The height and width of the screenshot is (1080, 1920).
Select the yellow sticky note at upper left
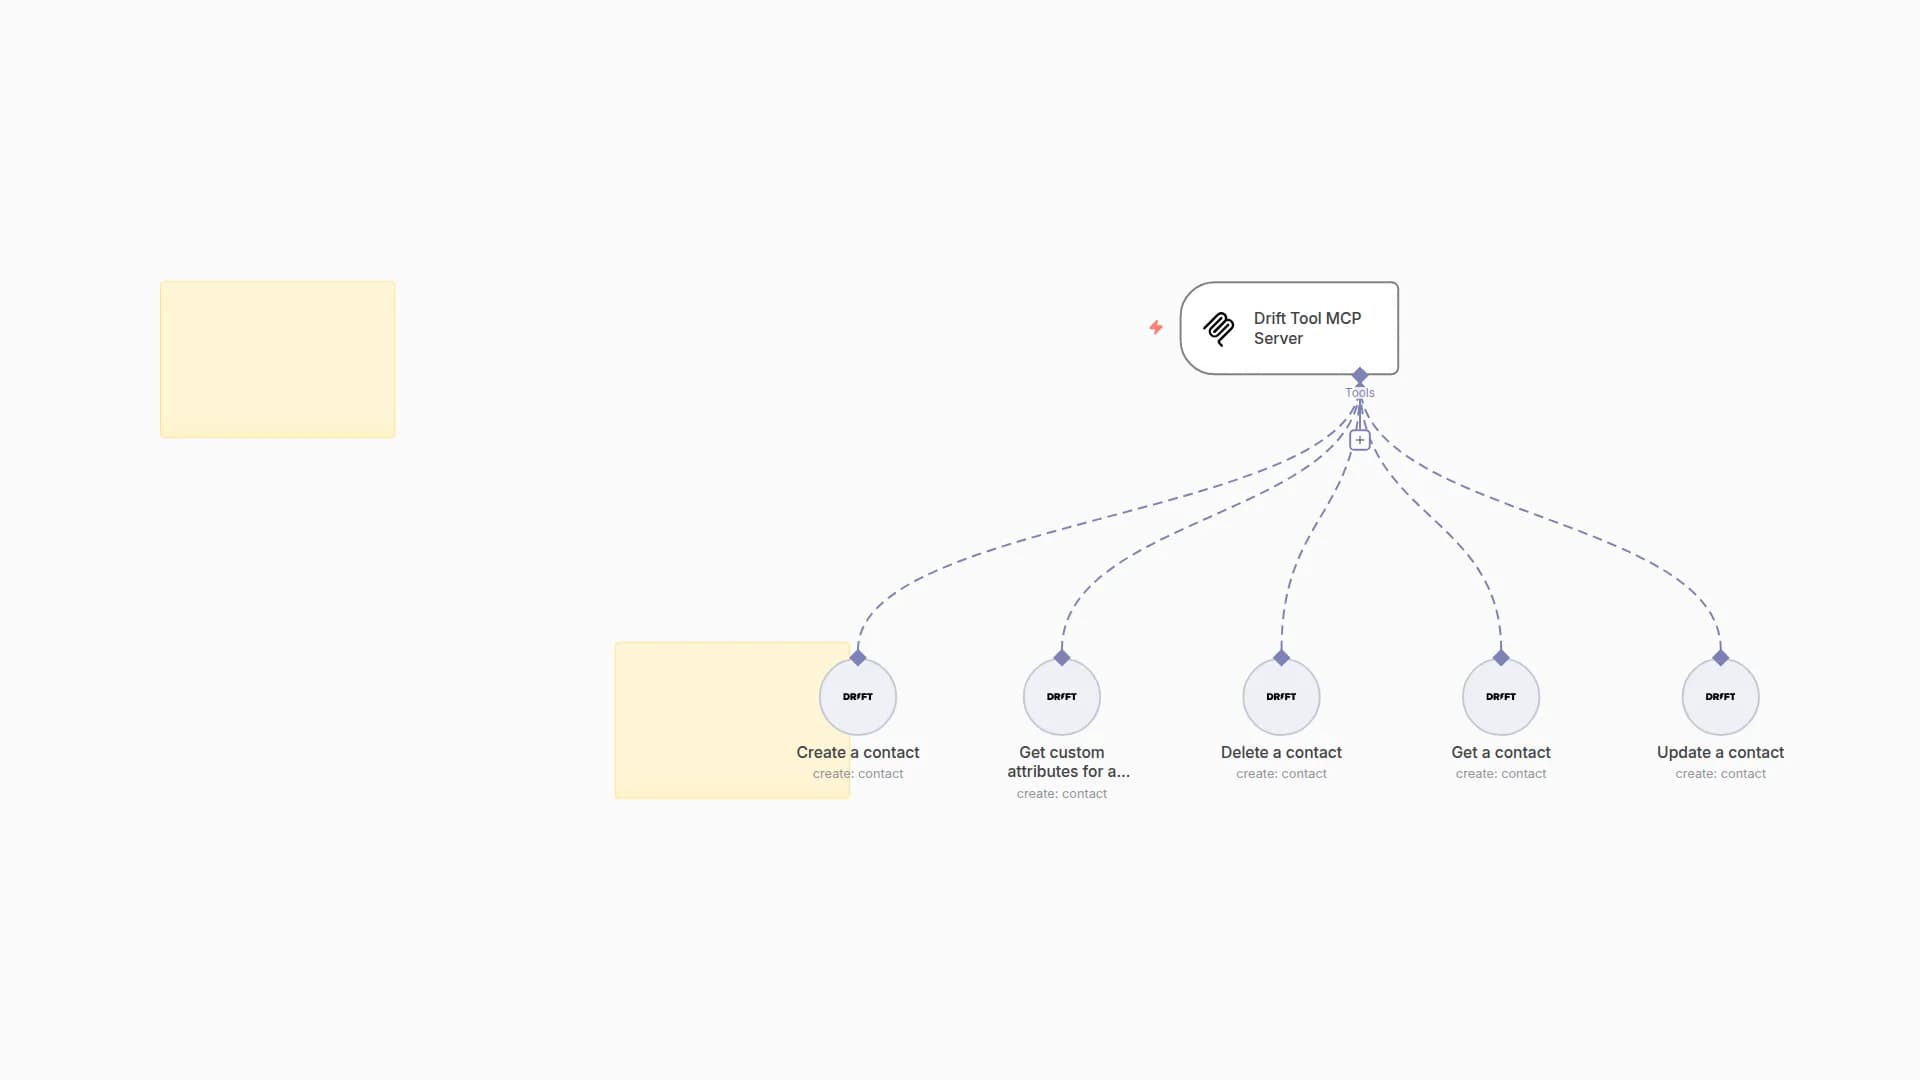277,359
